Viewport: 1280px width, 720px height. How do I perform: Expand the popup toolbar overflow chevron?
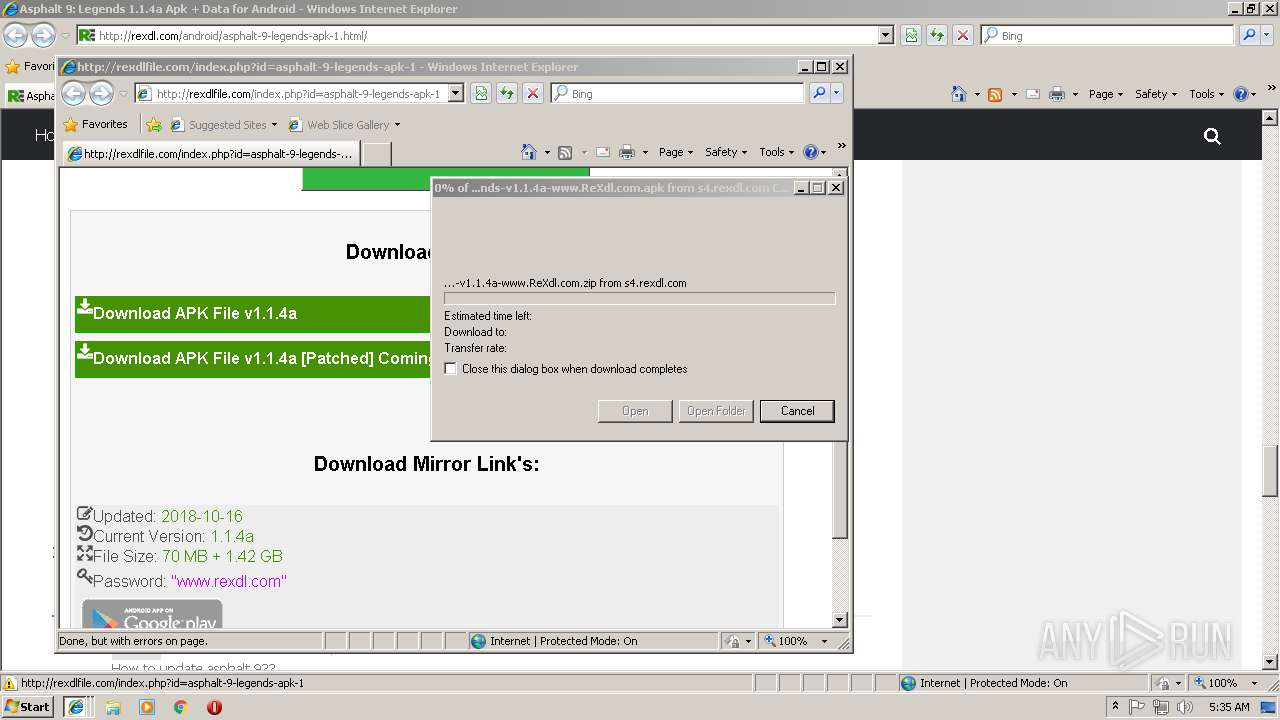(841, 146)
